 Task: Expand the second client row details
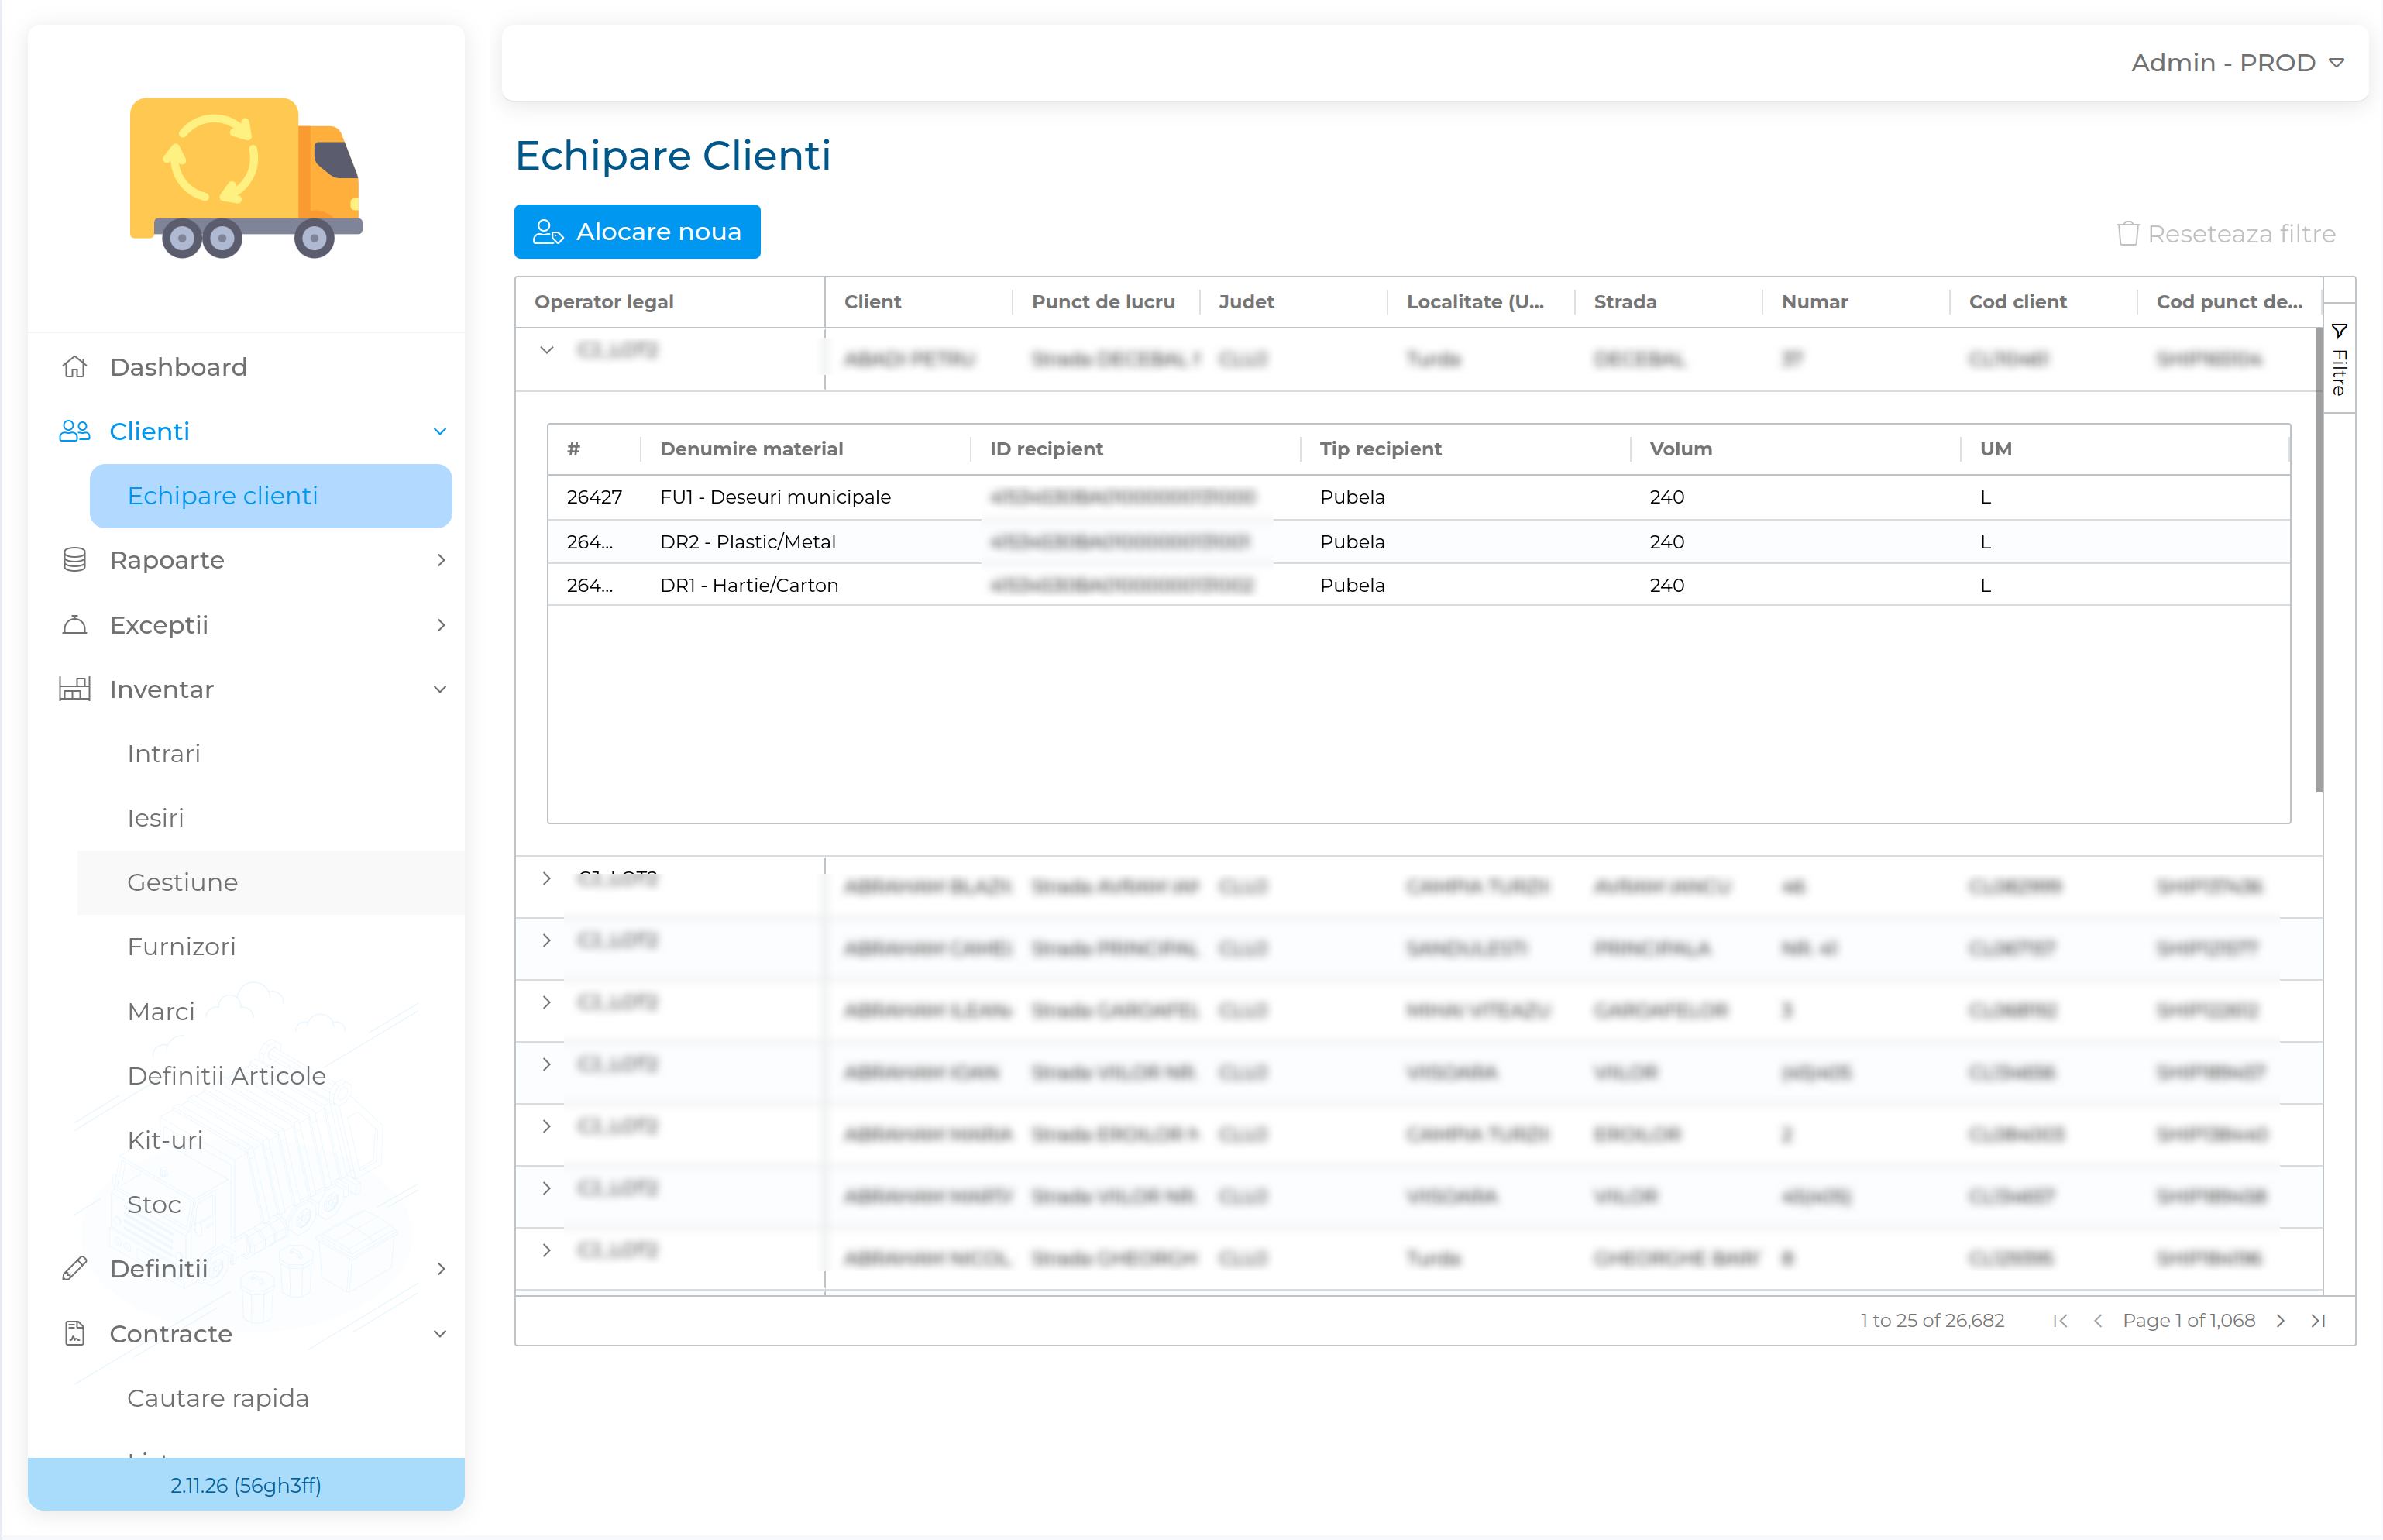(547, 878)
